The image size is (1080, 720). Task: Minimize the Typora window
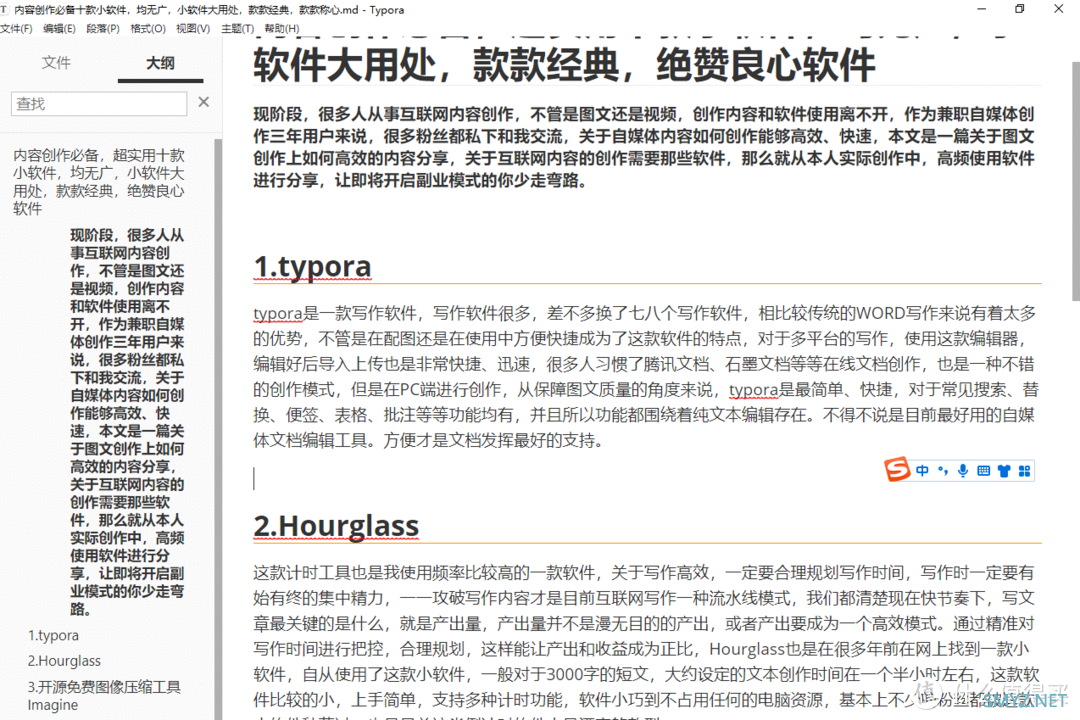coord(982,9)
